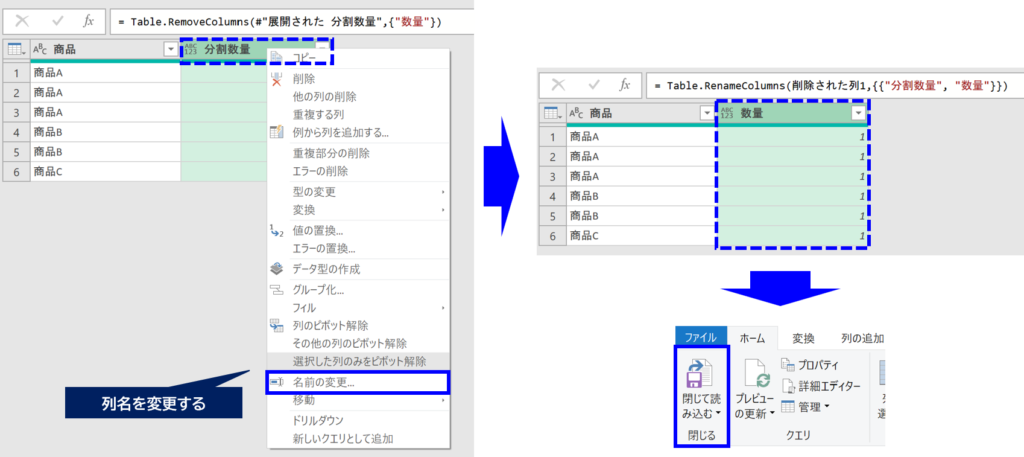This screenshot has width=1024, height=457.
Task: Confirm the Table.RemoveColumns formula with the checkmark
Action: pyautogui.click(x=57, y=21)
